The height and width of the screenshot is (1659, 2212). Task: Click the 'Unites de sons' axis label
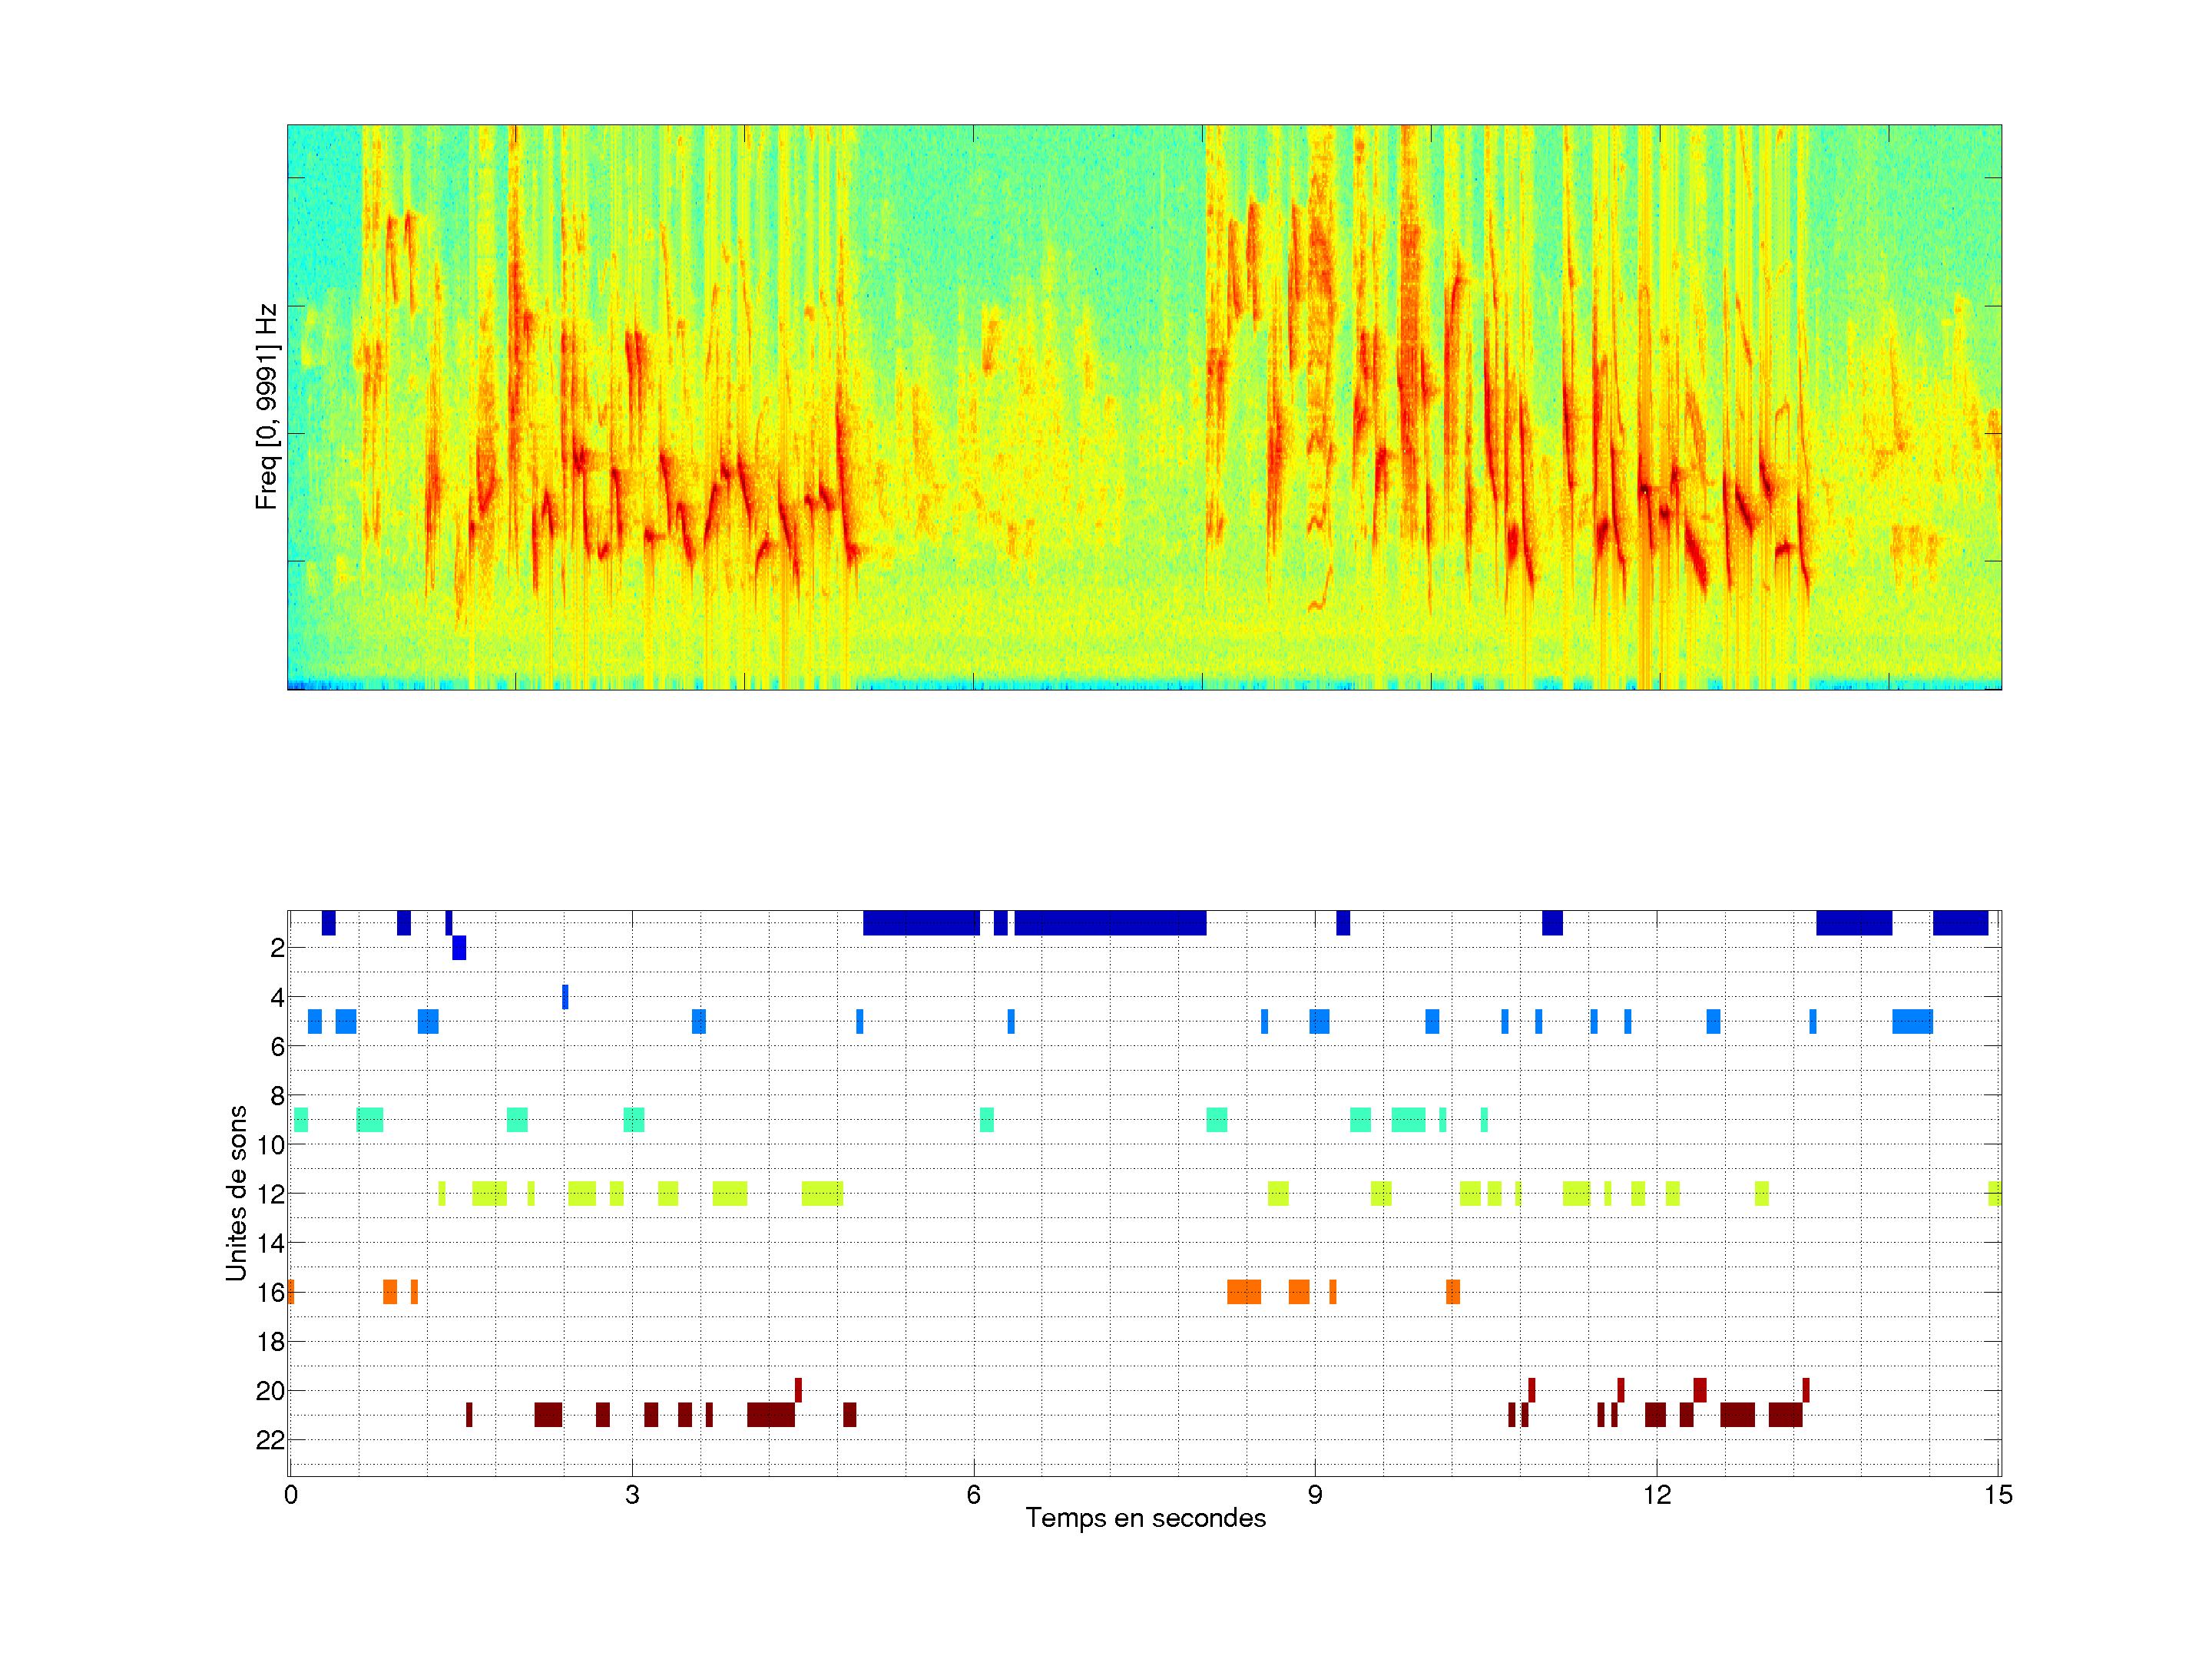236,1193
